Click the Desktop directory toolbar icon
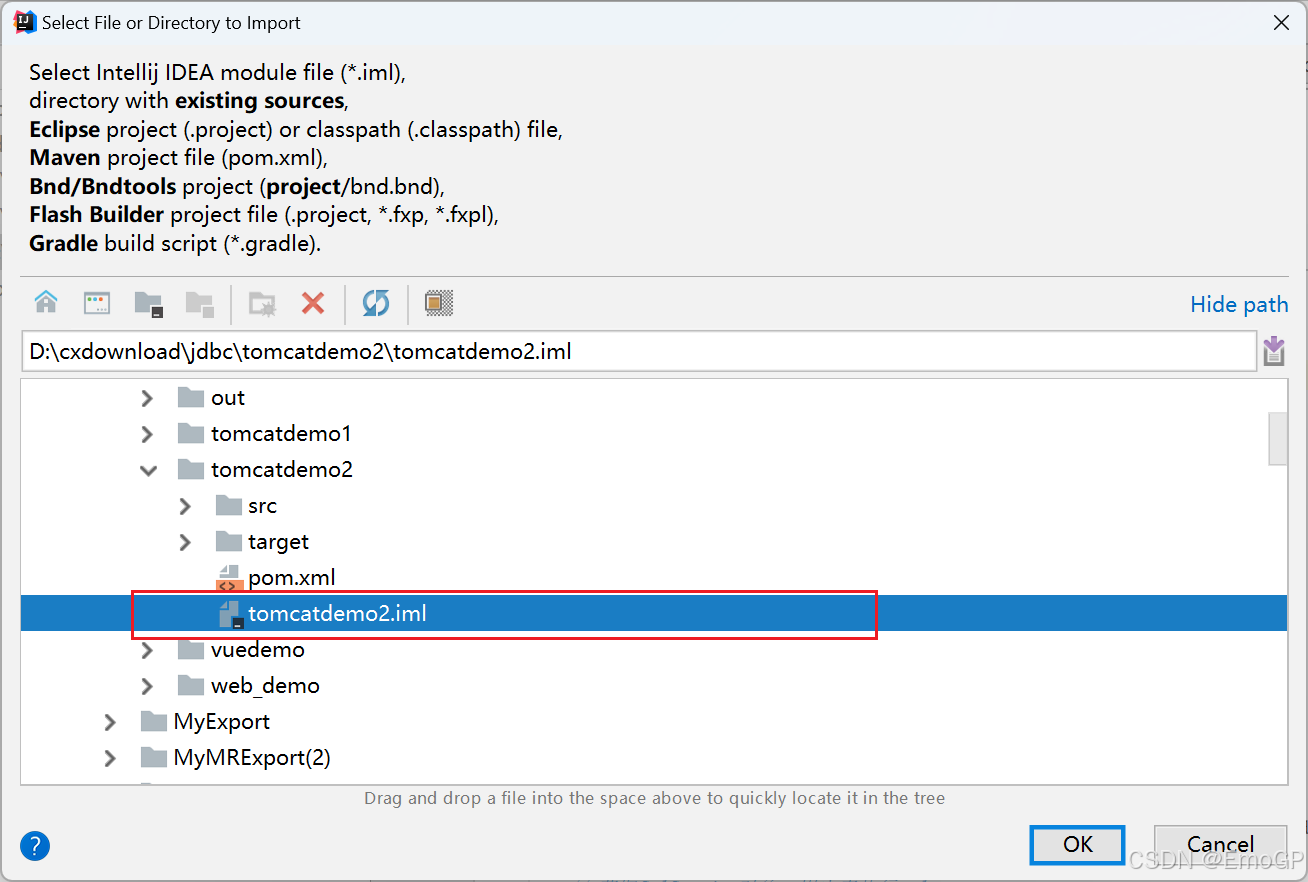The height and width of the screenshot is (882, 1308). pos(97,303)
